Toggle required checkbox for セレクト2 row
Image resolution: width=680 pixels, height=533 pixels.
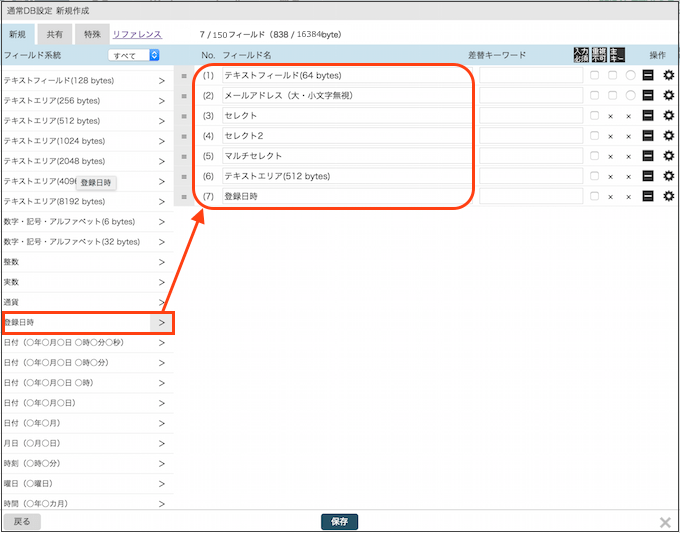pos(595,136)
